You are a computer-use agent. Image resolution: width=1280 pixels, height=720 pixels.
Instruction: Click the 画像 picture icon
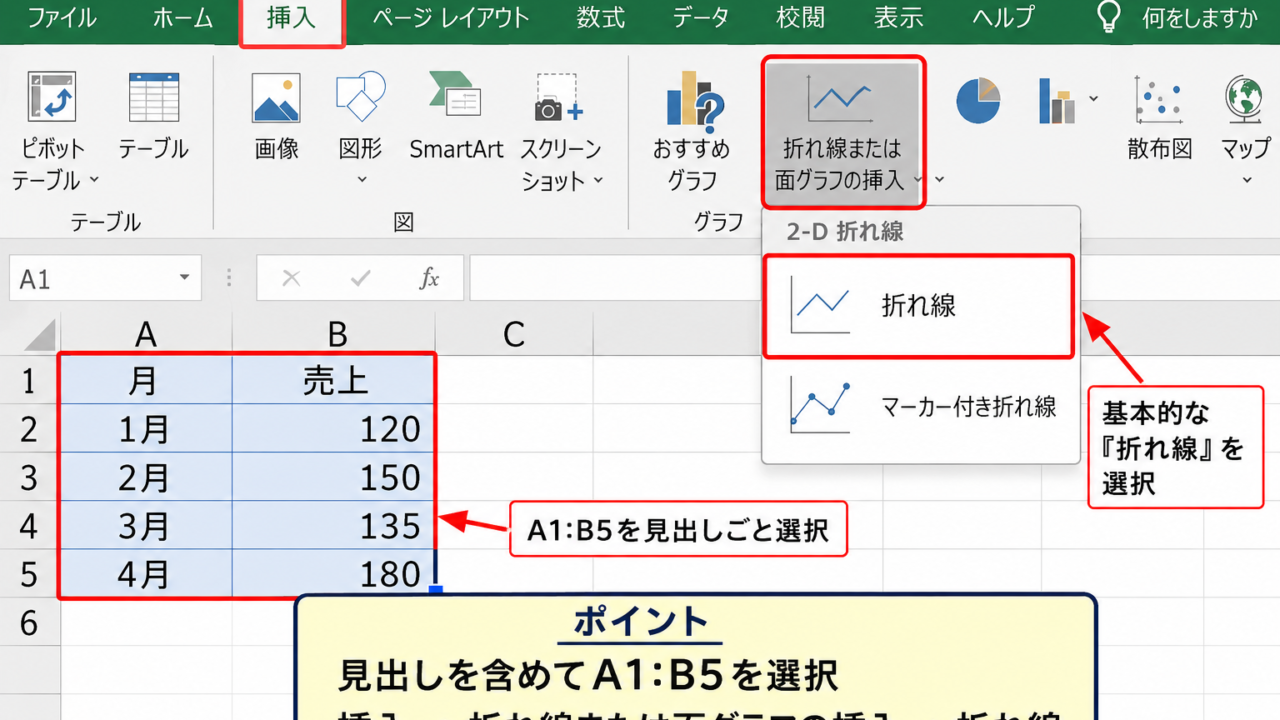(277, 98)
